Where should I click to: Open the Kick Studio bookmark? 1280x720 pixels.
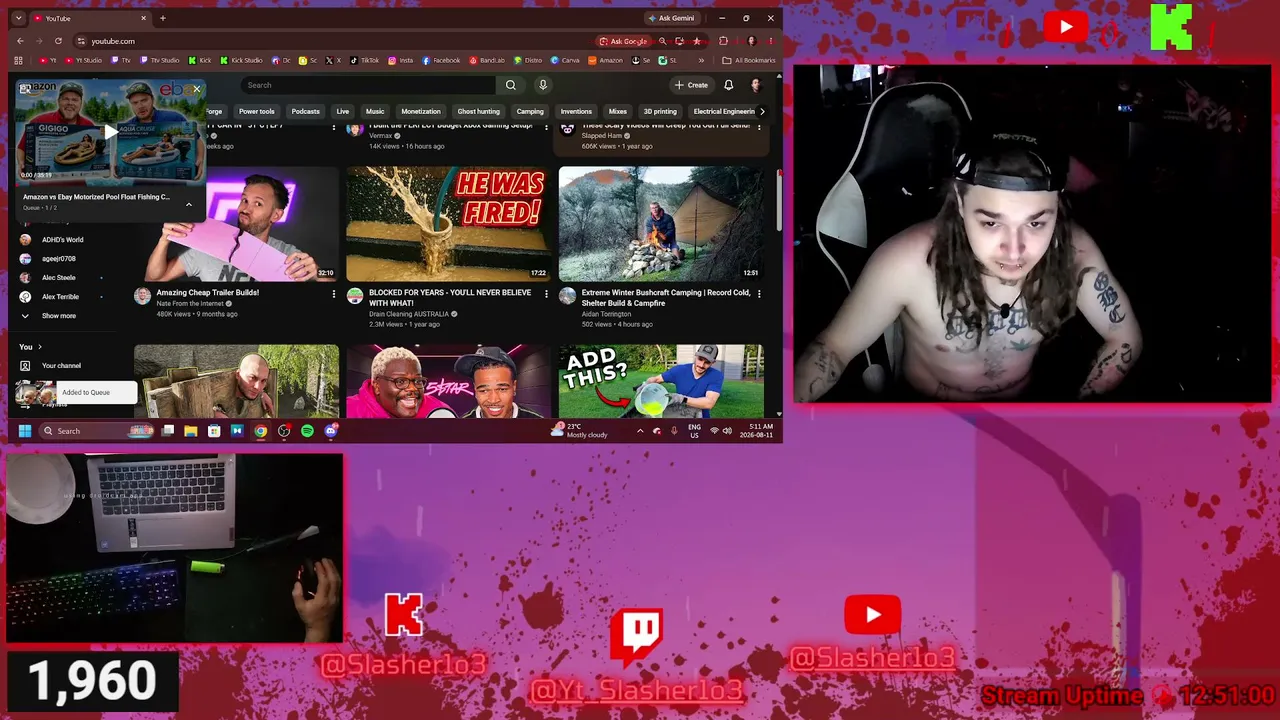click(x=241, y=60)
